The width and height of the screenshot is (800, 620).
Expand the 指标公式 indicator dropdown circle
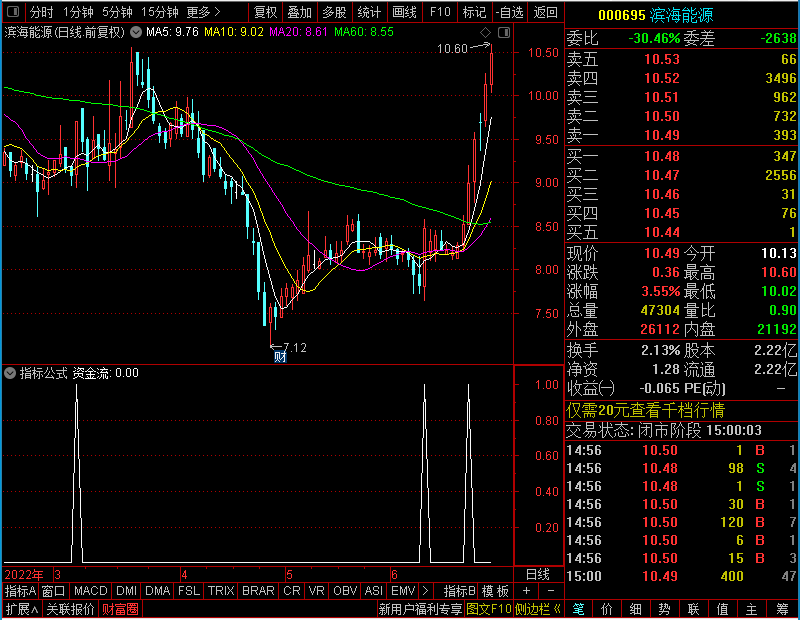10,373
